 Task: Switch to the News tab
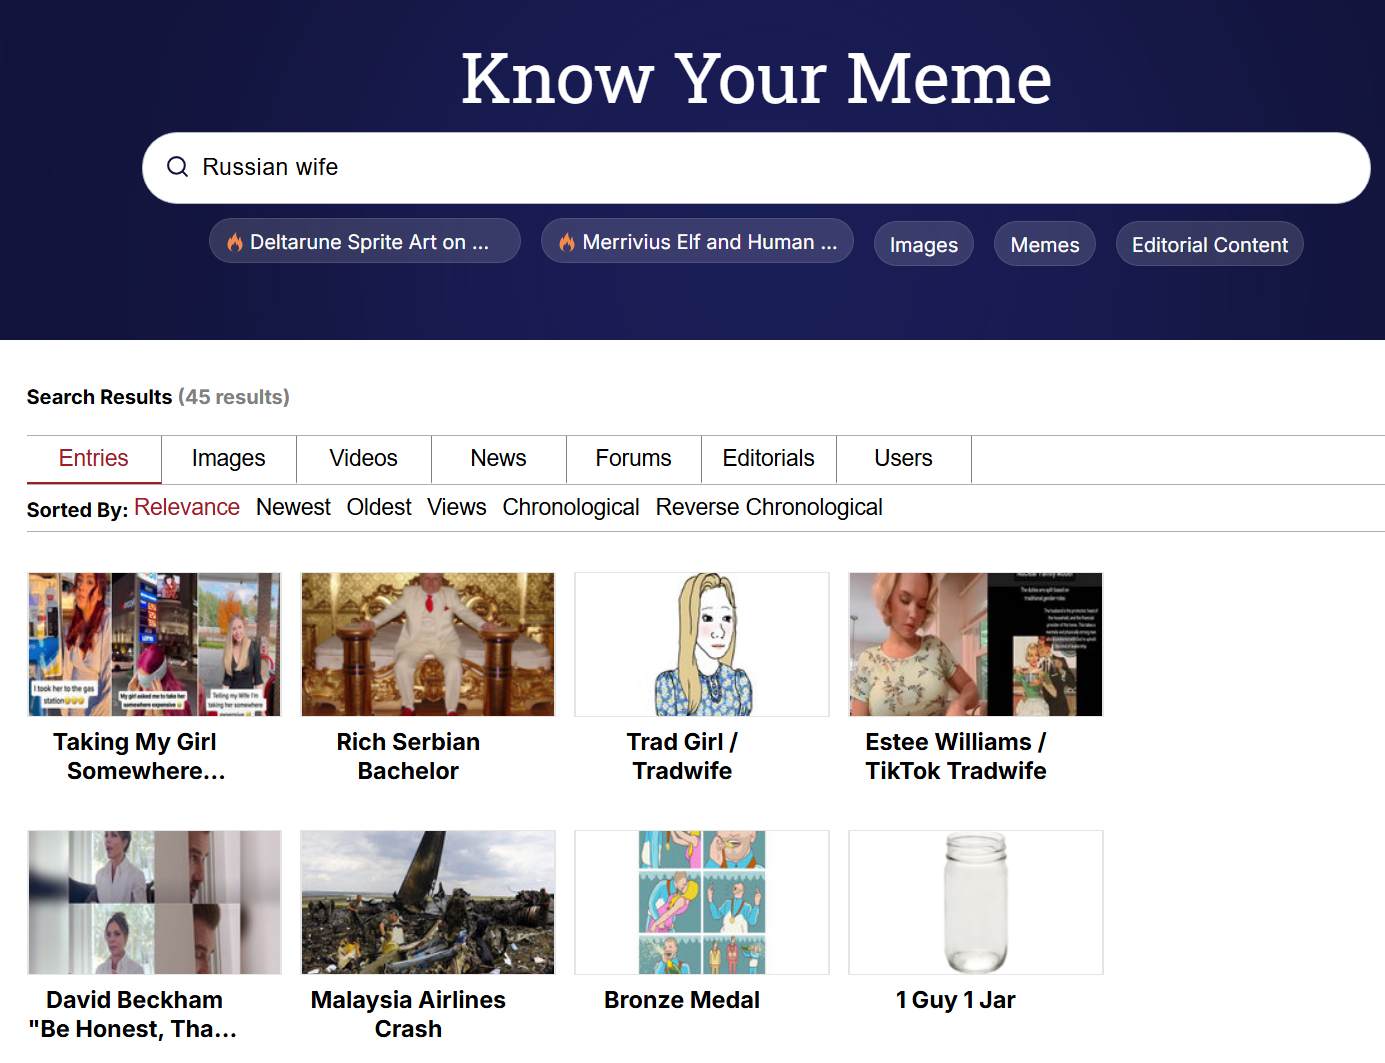click(x=499, y=459)
